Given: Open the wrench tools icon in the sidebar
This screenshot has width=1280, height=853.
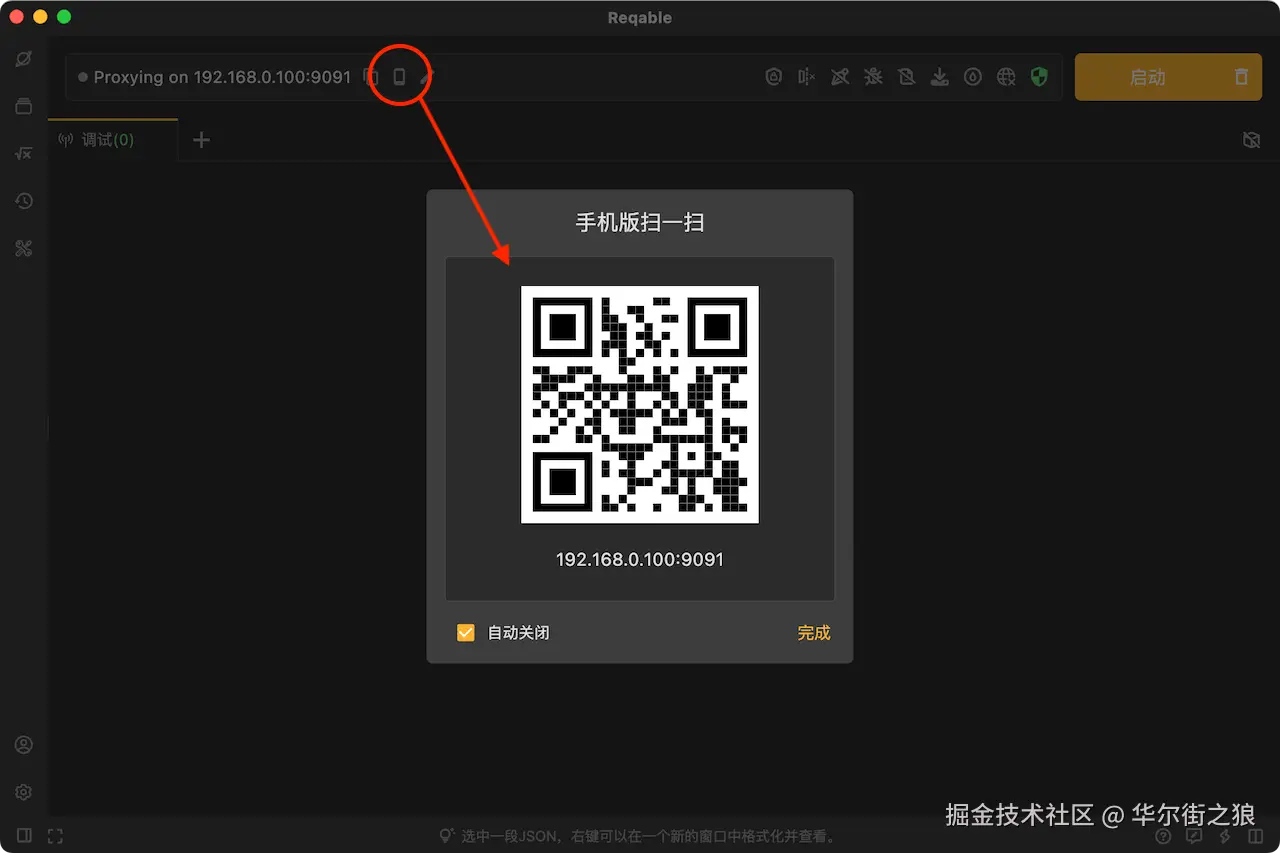Looking at the screenshot, I should (24, 249).
